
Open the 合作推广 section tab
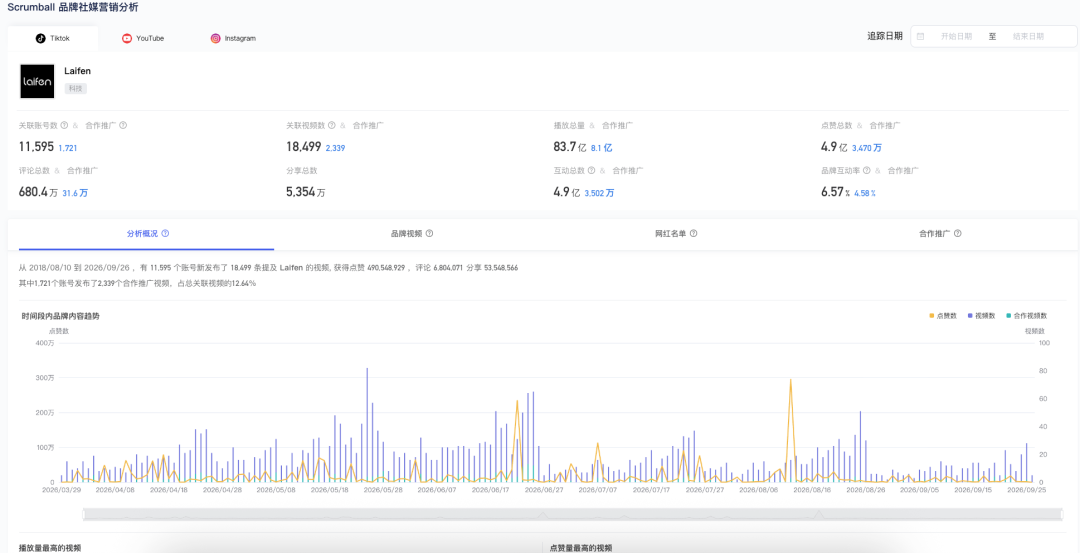(939, 234)
